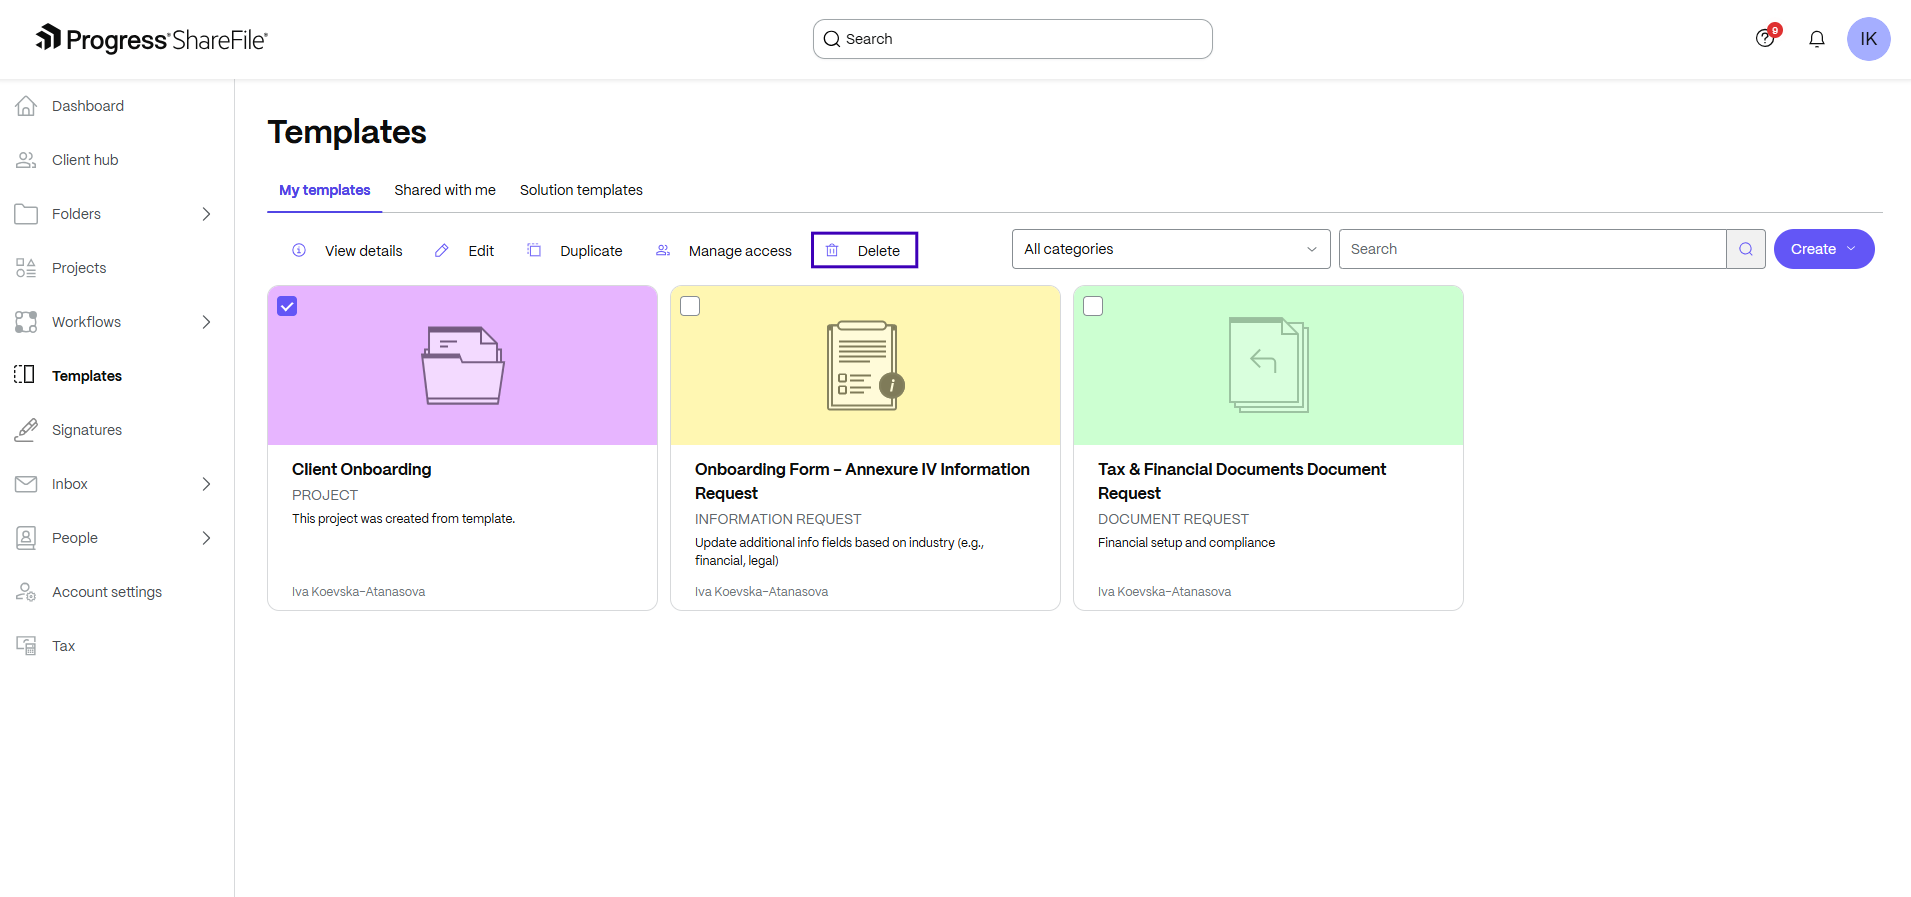
Task: Check the Tax & Financial Documents checkbox
Action: coord(1093,306)
